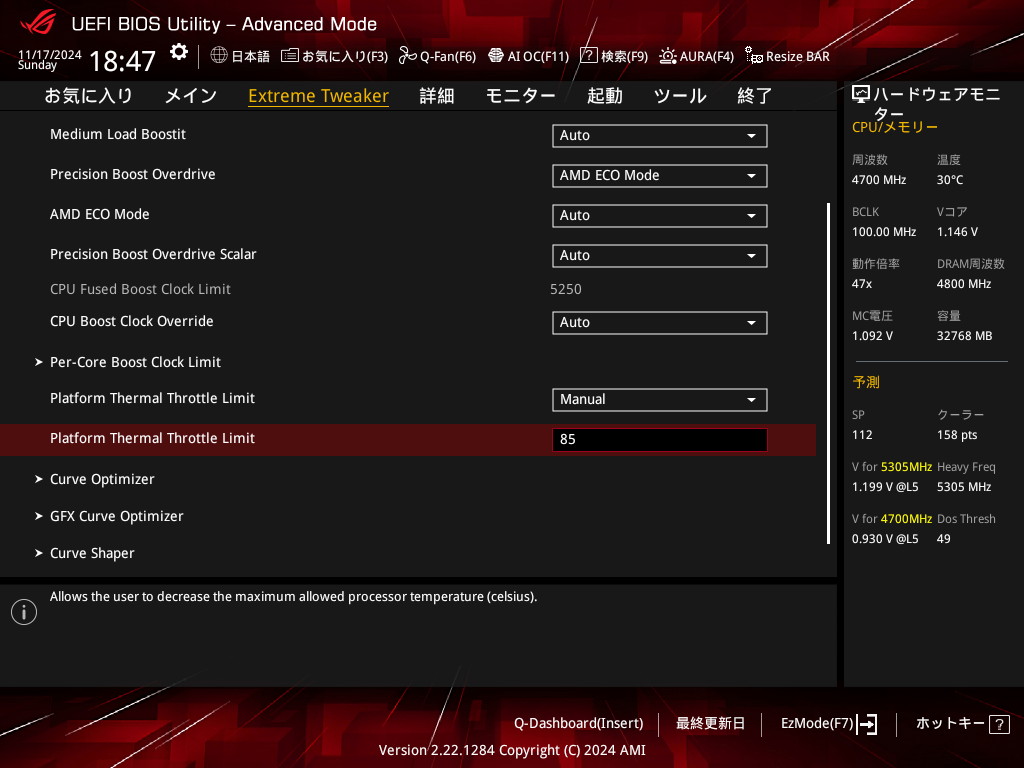
Task: Expand GFX Curve Optimizer submenu
Action: 116,516
